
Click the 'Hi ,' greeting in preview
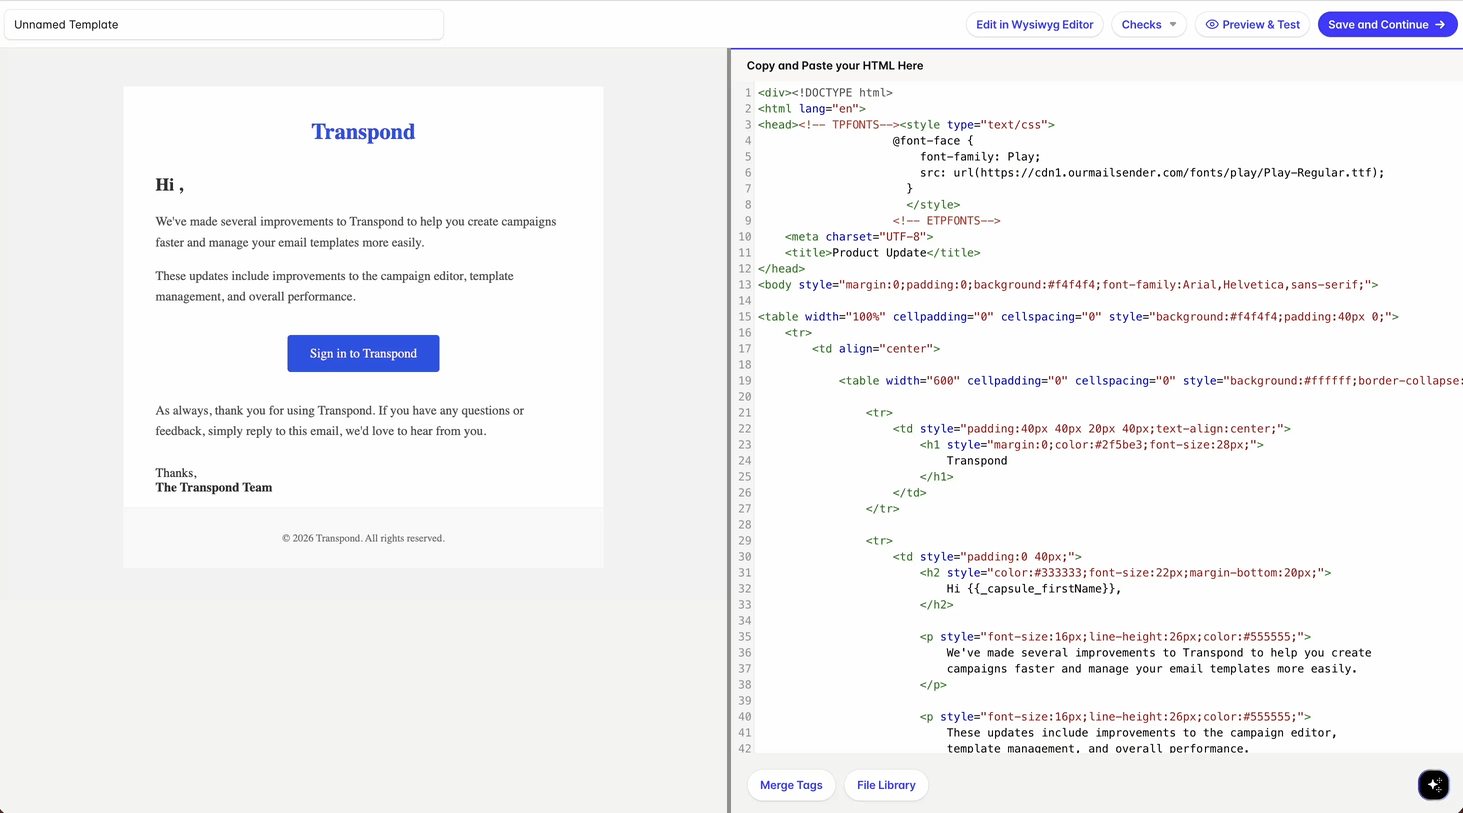click(x=169, y=185)
